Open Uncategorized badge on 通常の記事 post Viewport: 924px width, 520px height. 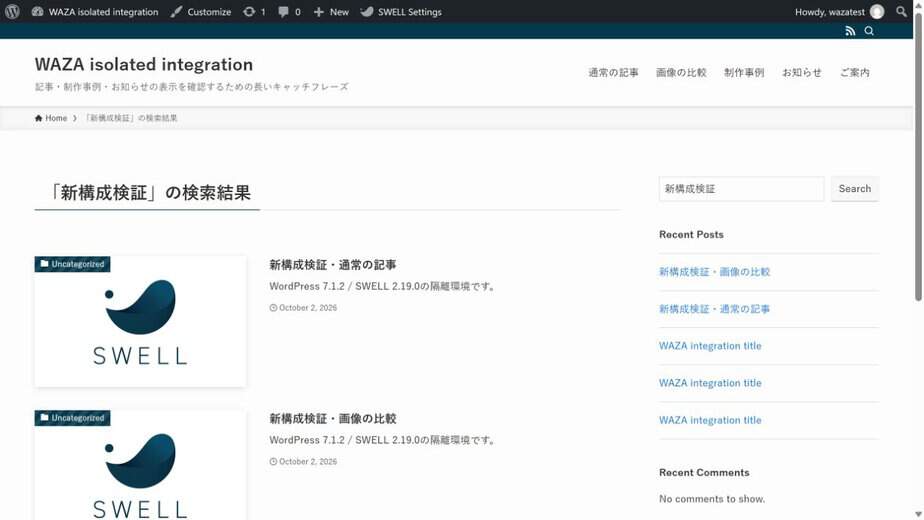(x=72, y=264)
